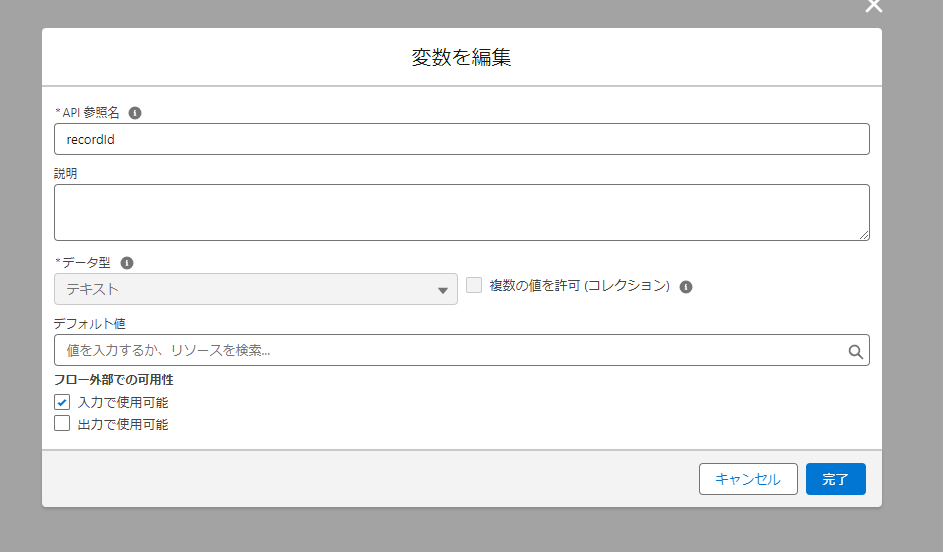
Task: Show the info tooltip for 複数の値を許可 (コレクション)
Action: pyautogui.click(x=686, y=287)
